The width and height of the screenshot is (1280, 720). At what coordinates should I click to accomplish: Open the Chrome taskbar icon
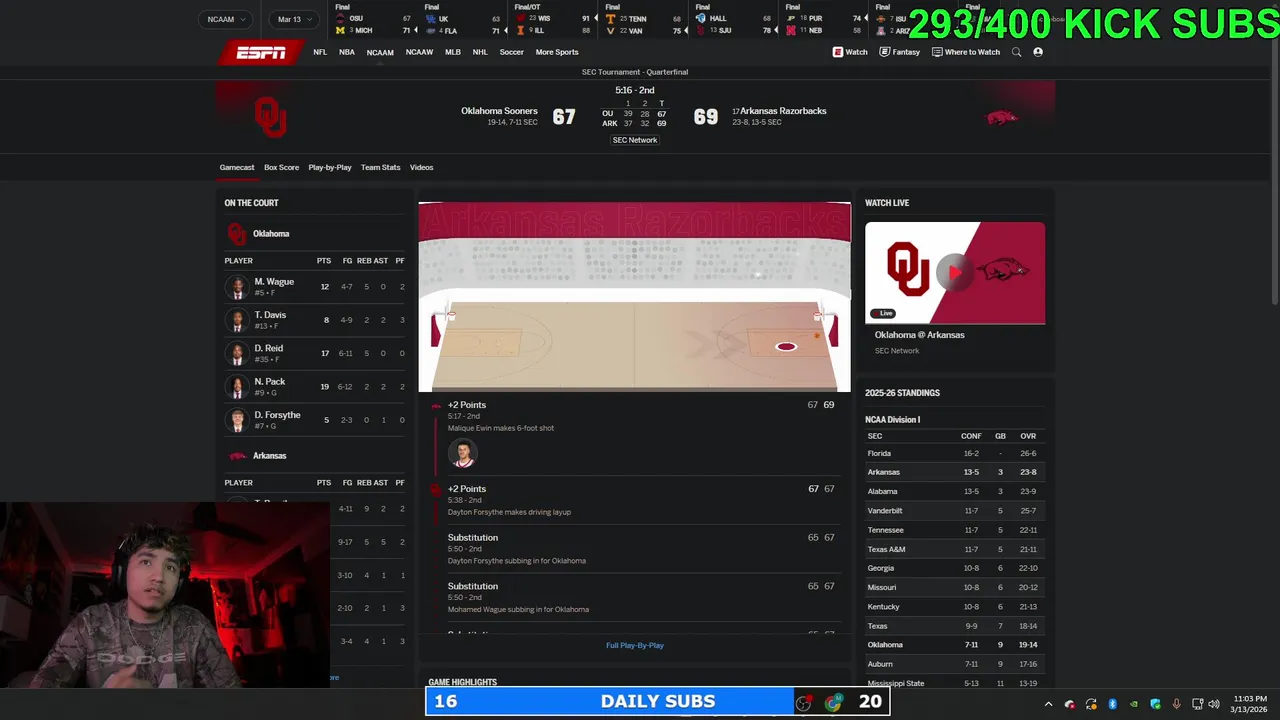point(833,703)
